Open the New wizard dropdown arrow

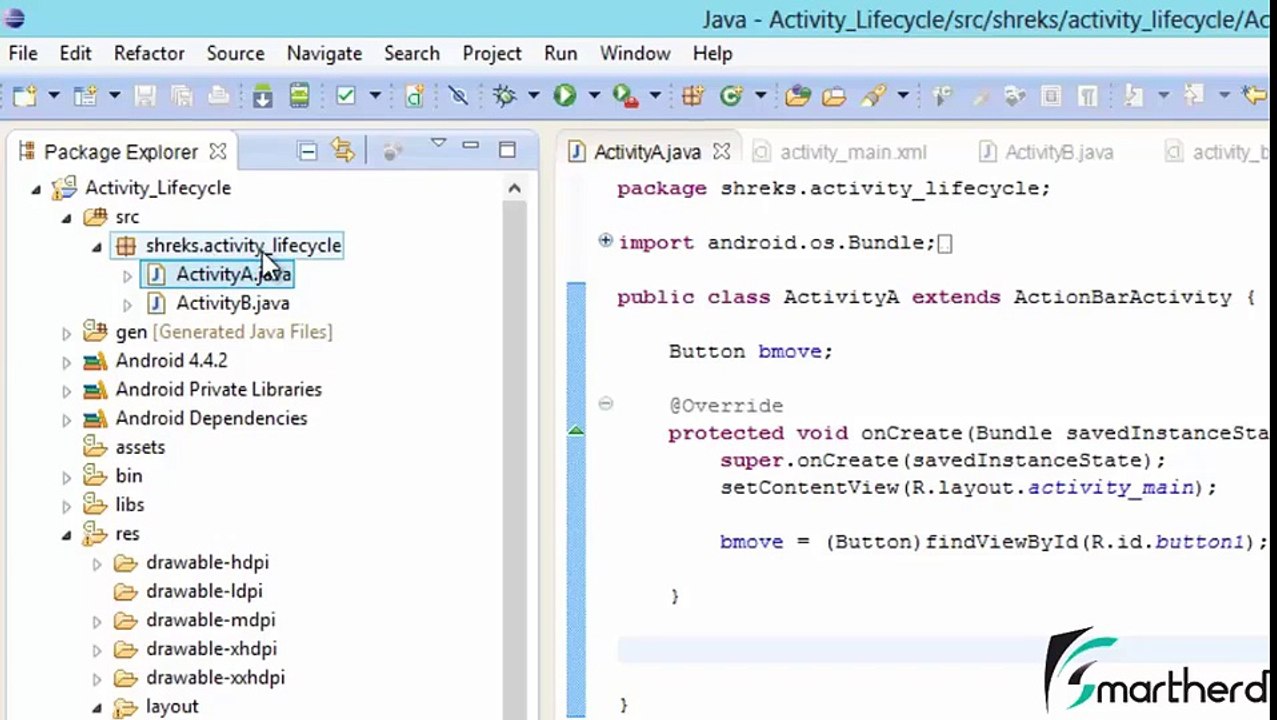(53, 96)
